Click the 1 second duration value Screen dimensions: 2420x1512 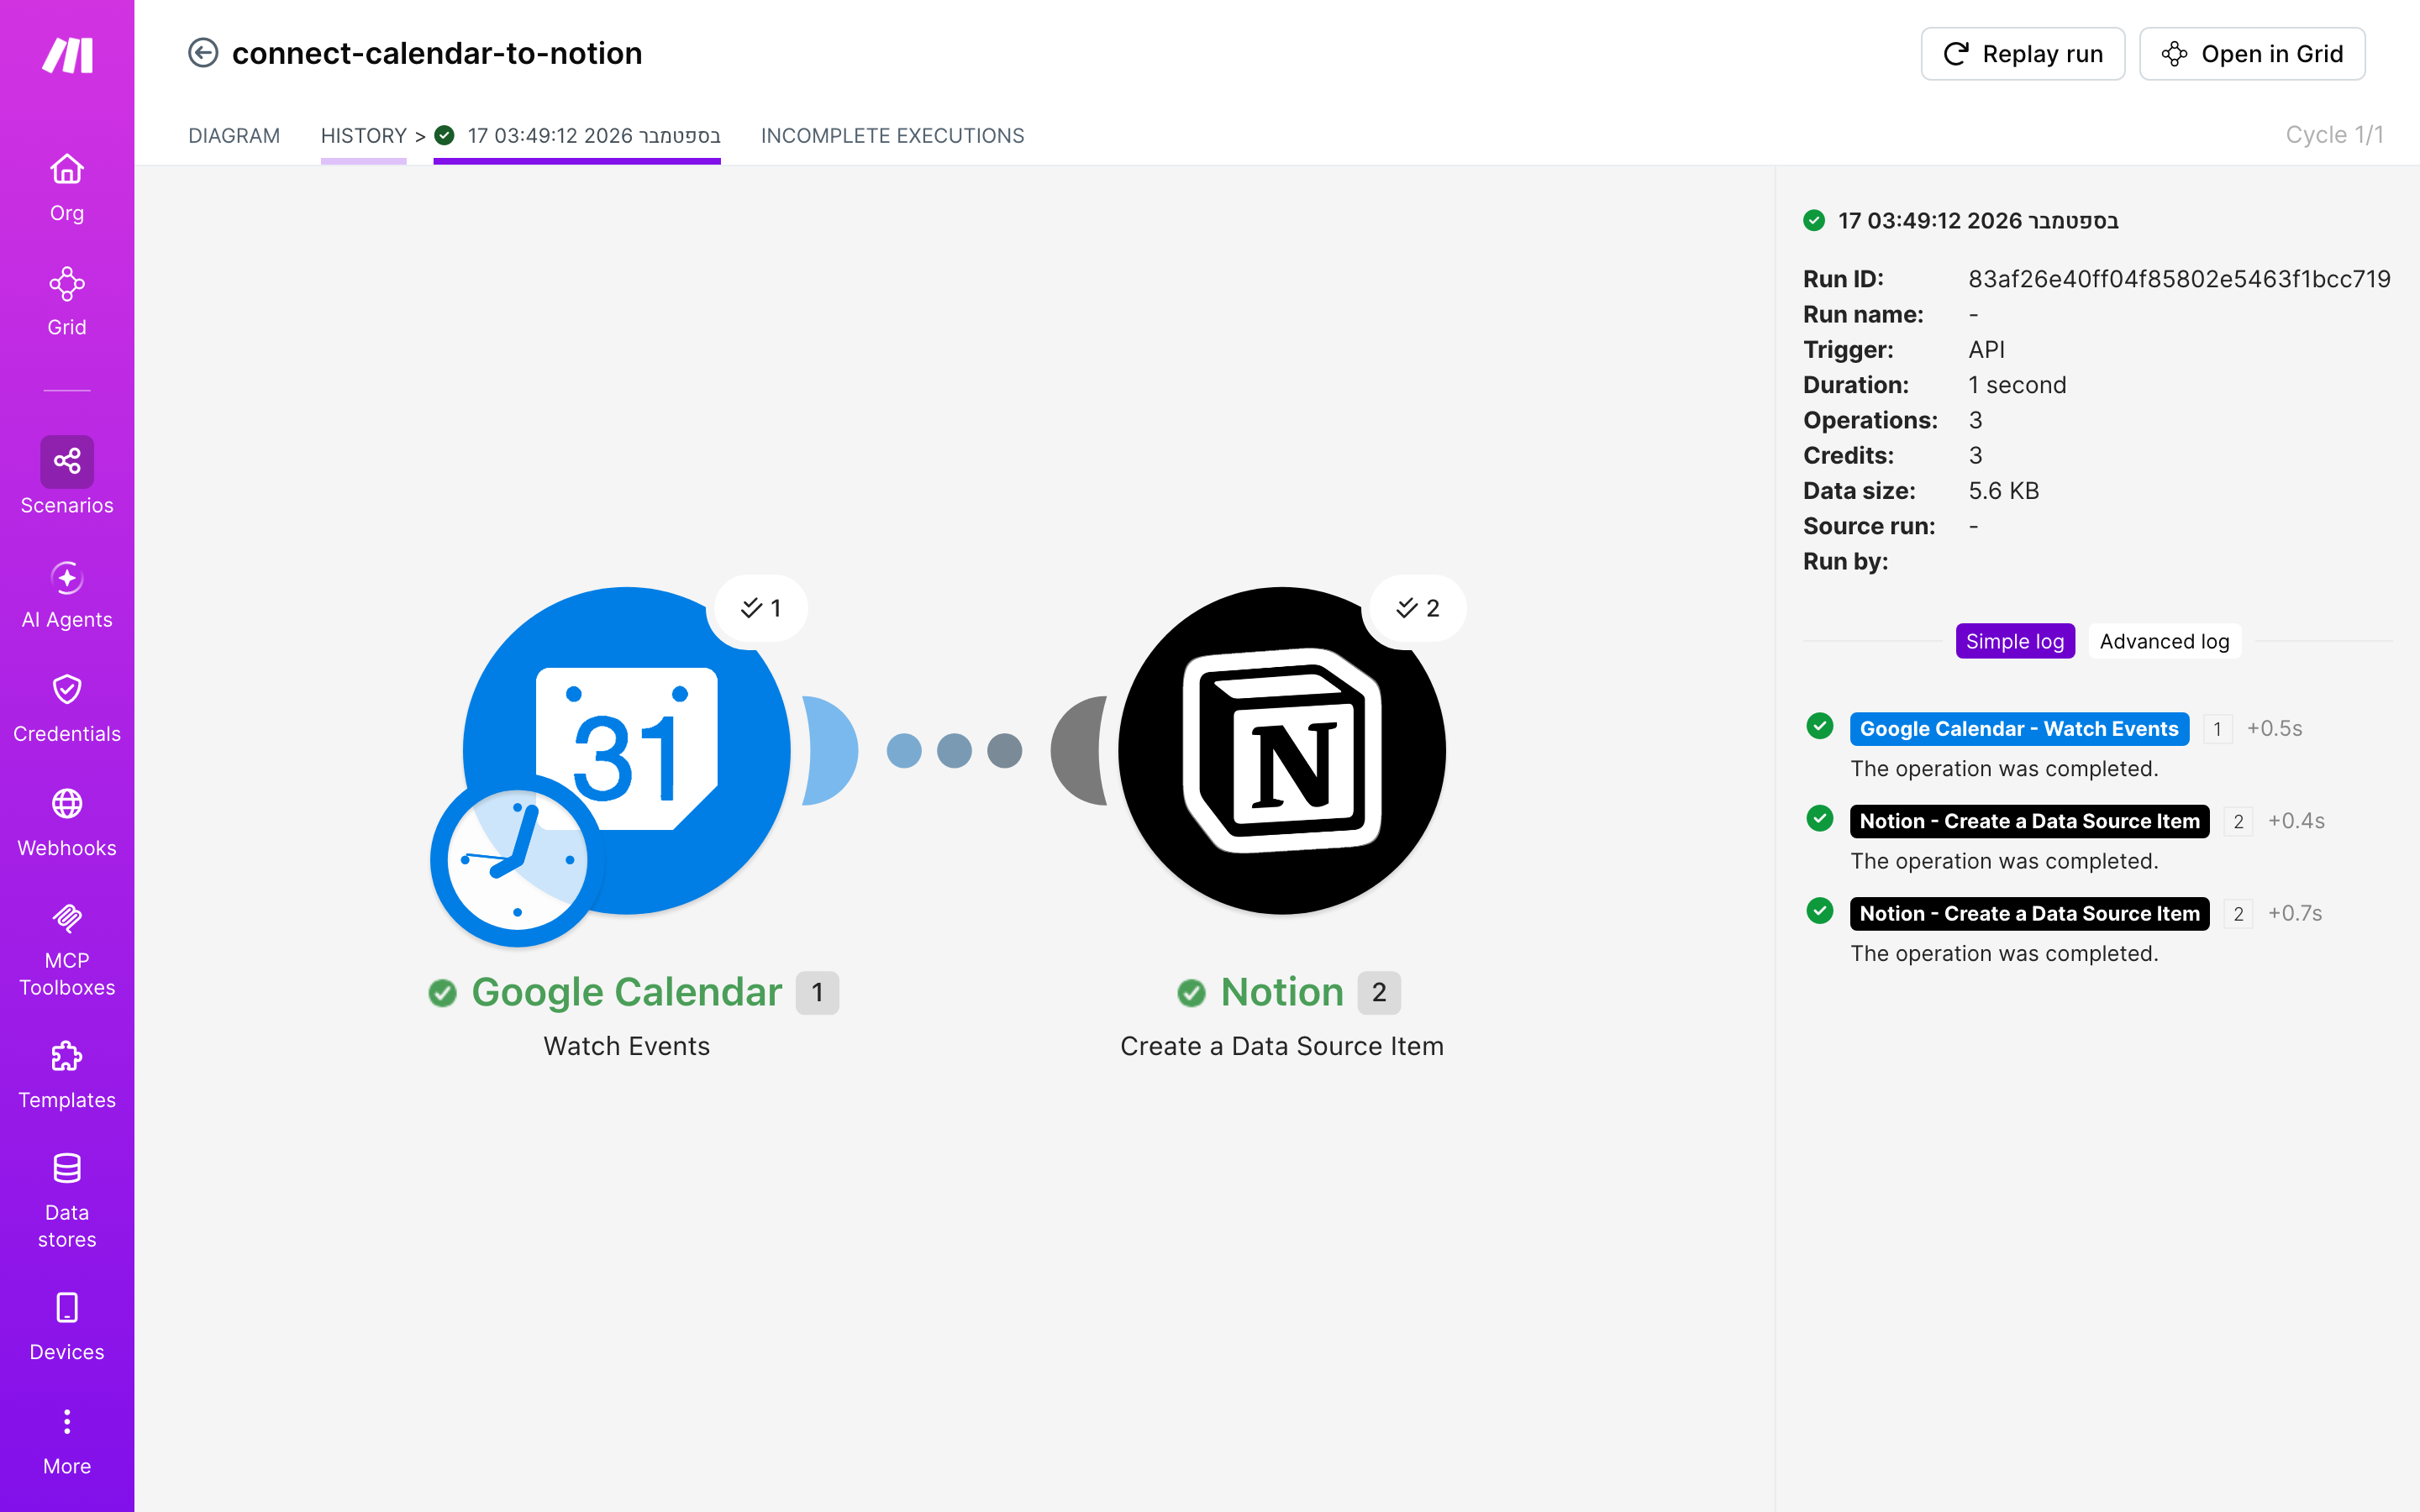(x=2017, y=385)
